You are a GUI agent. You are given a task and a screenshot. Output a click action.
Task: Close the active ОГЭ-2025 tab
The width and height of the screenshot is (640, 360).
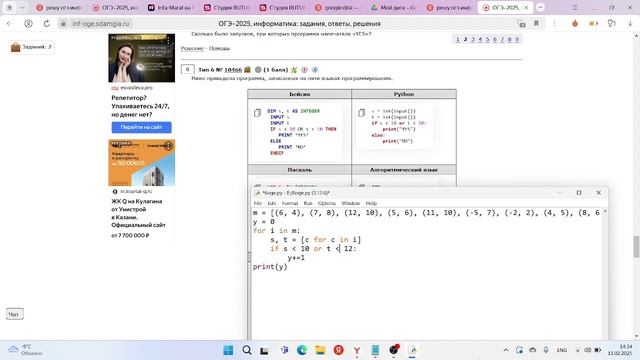point(526,7)
